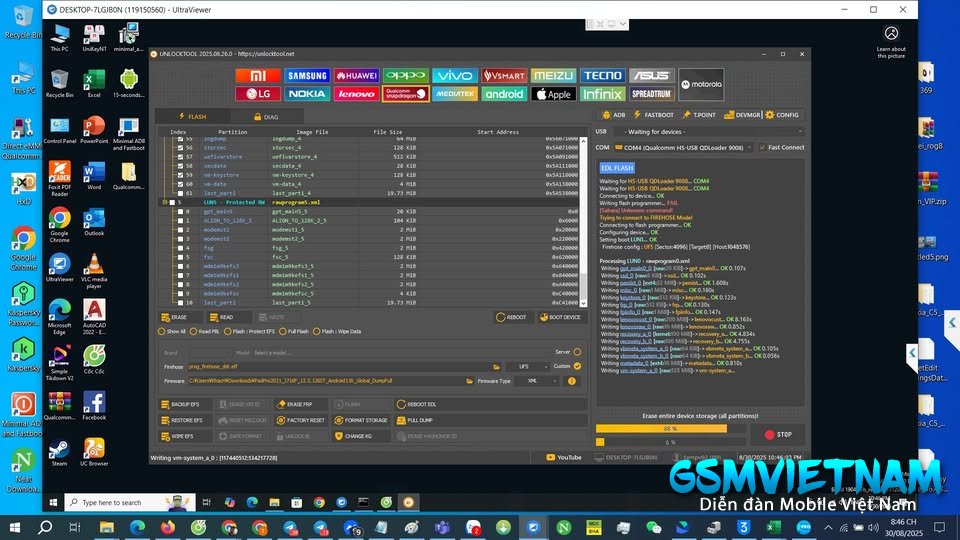The width and height of the screenshot is (960, 540).
Task: Click the CHANGE KG button
Action: tap(361, 437)
